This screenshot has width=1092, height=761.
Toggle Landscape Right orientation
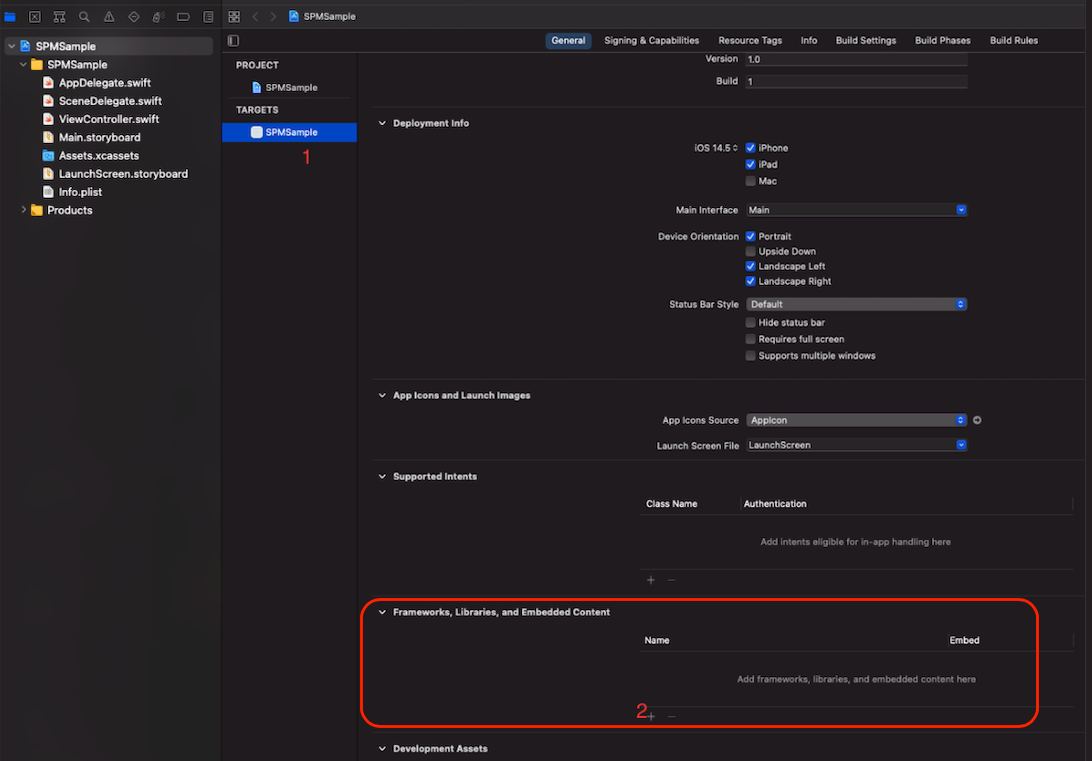coord(750,281)
